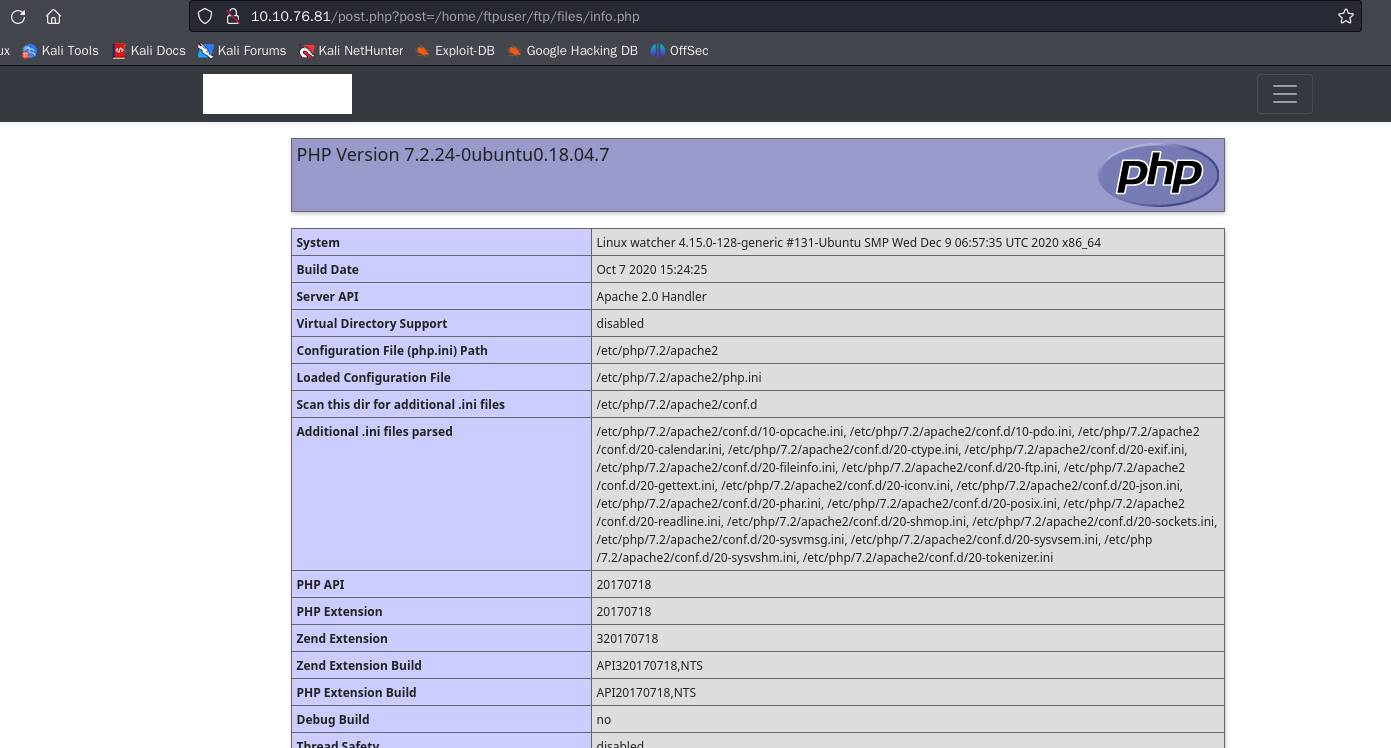
Task: Click the Linux watcher 4.15.0-128-generic value
Action: (x=848, y=242)
